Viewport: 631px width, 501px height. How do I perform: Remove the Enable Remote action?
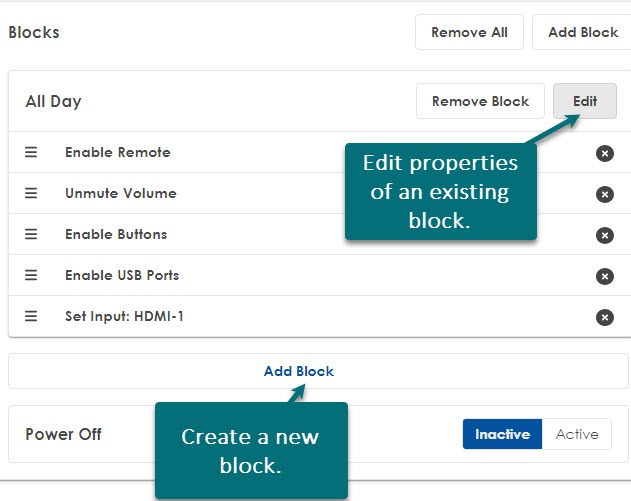coord(604,153)
